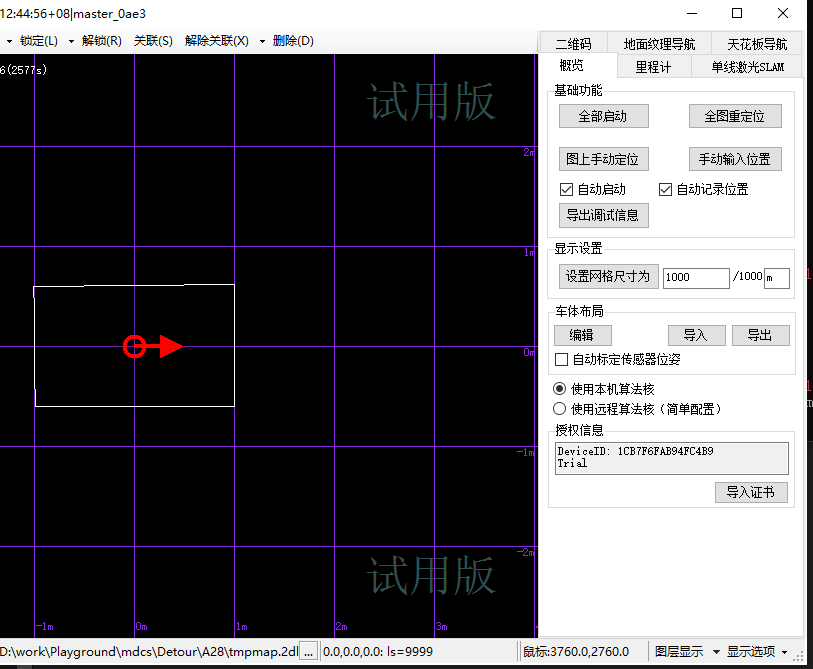Click the grid size input field showing 1000
Screen dimensions: 813x669
pyautogui.click(x=695, y=277)
